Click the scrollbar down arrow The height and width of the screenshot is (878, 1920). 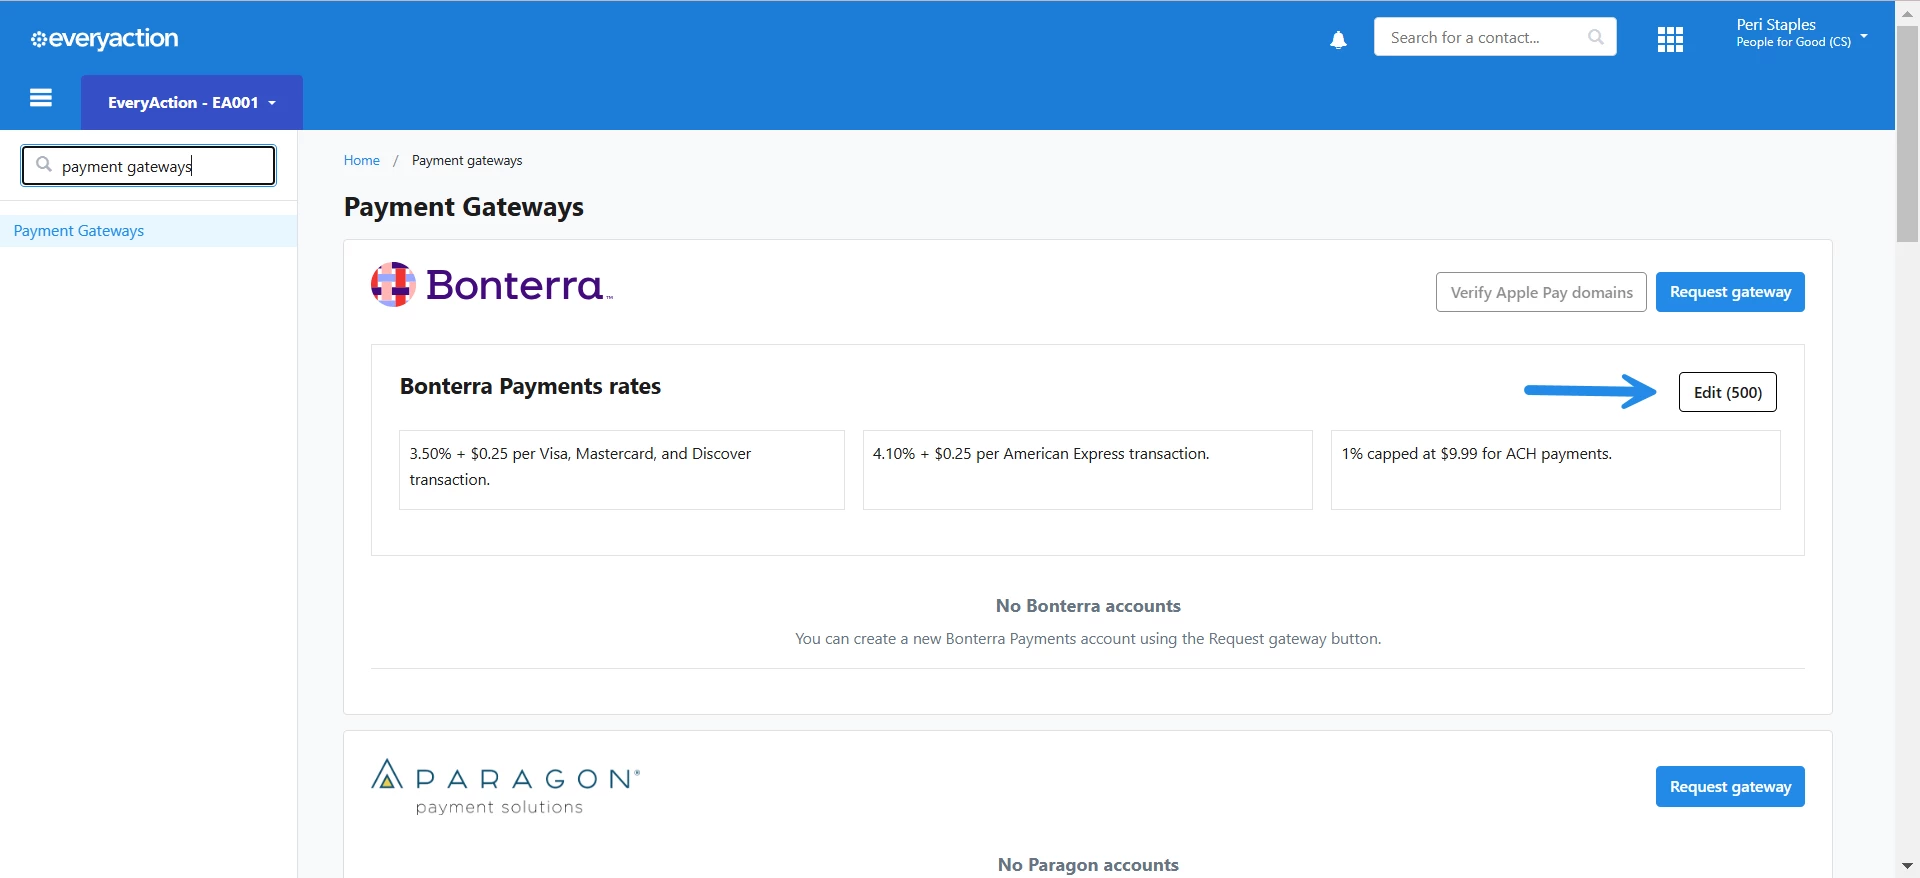tap(1907, 866)
